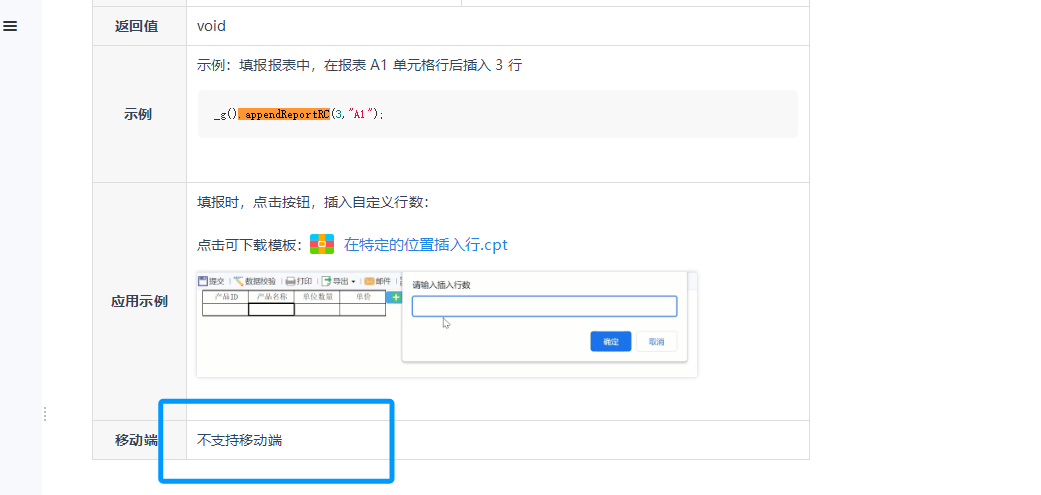Select the 不支持移动端 text
The image size is (1041, 495).
pyautogui.click(x=240, y=440)
